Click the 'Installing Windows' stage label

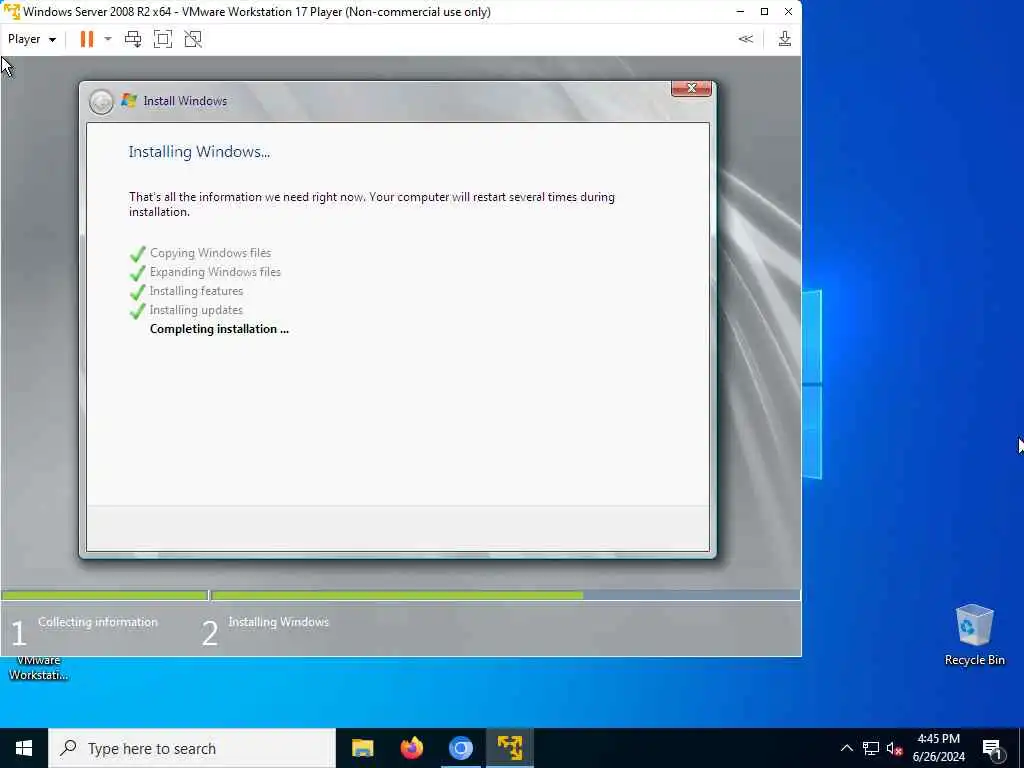[278, 622]
